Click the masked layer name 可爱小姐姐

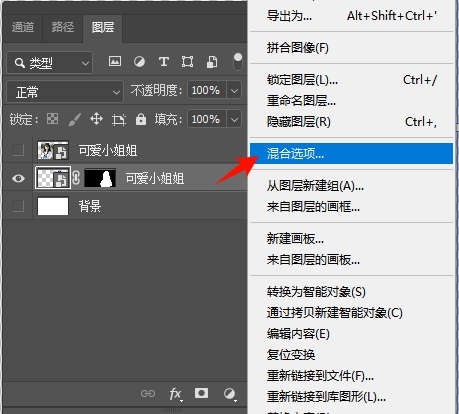[155, 178]
